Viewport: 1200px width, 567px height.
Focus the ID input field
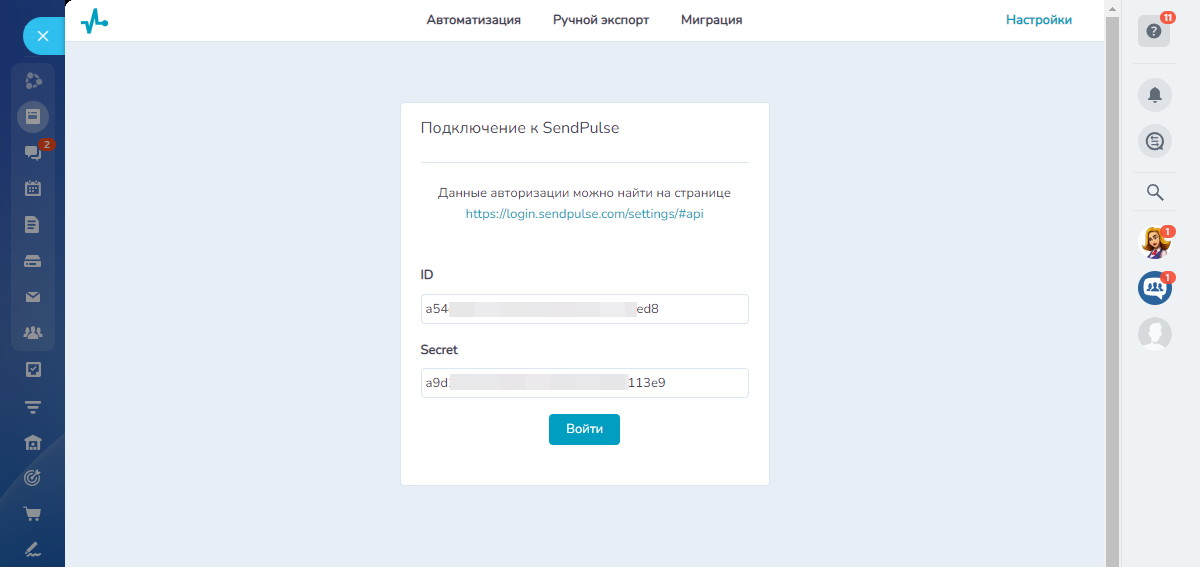pyautogui.click(x=584, y=309)
